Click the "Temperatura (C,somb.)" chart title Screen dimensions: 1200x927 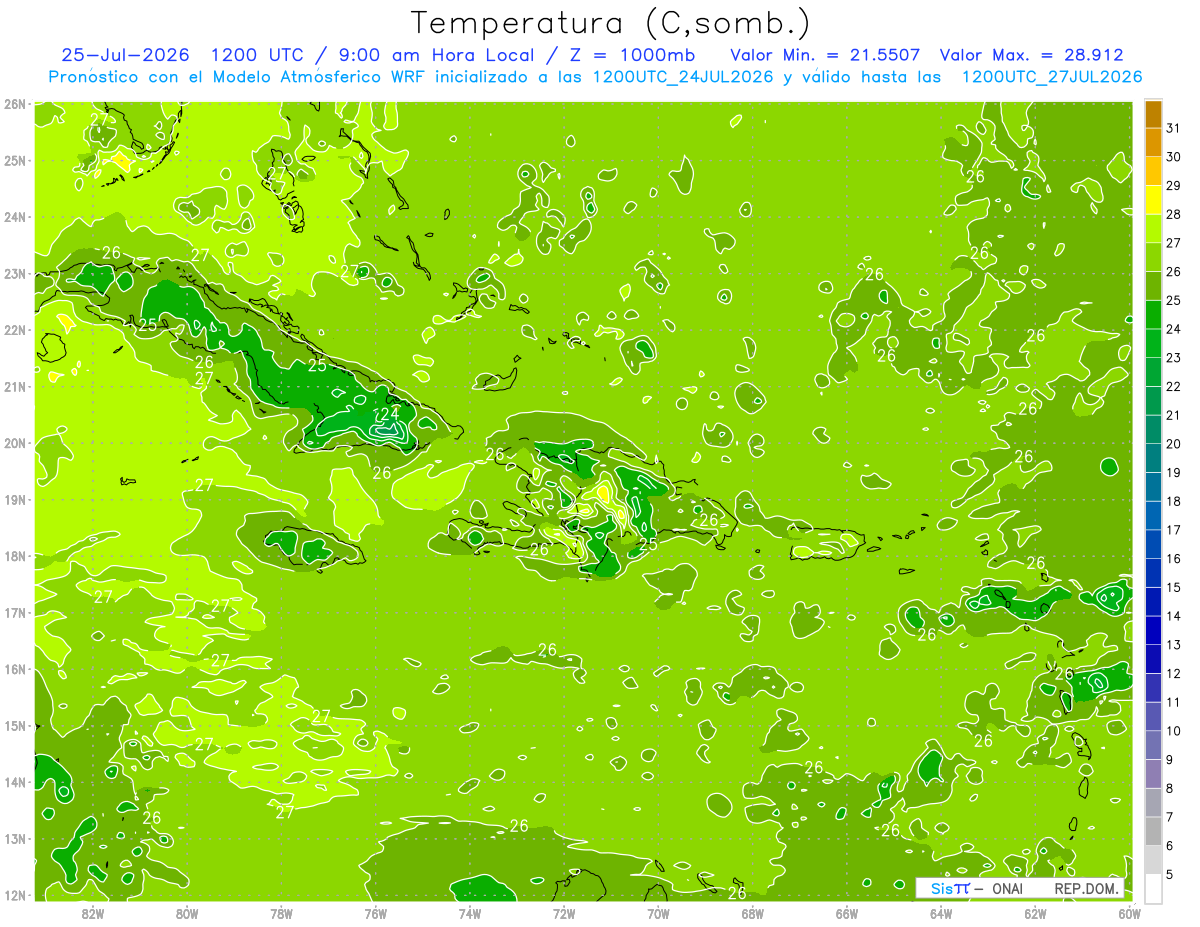(x=610, y=22)
